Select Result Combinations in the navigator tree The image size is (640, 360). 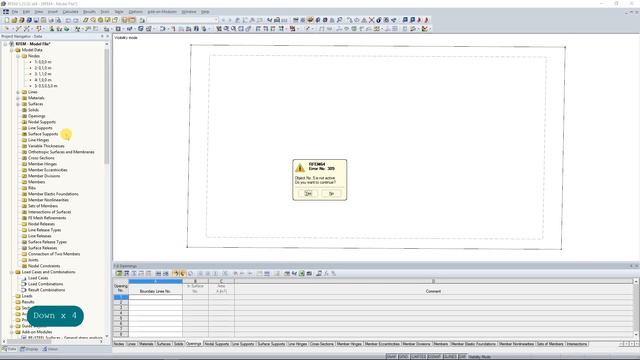coord(46,290)
